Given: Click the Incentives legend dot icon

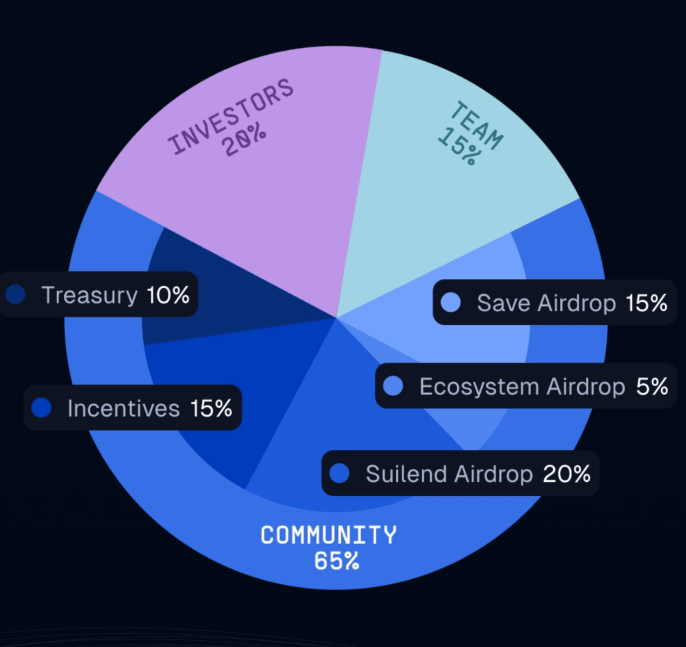Looking at the screenshot, I should (x=41, y=408).
